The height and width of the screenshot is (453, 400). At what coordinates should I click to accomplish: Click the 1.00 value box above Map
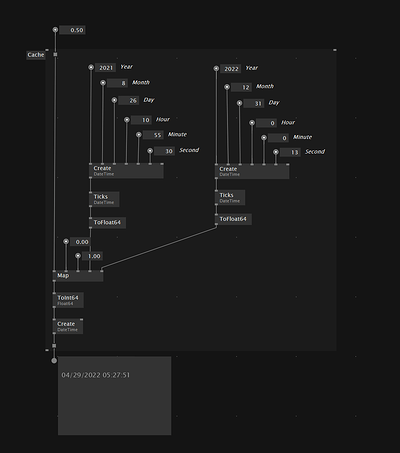pyautogui.click(x=92, y=256)
